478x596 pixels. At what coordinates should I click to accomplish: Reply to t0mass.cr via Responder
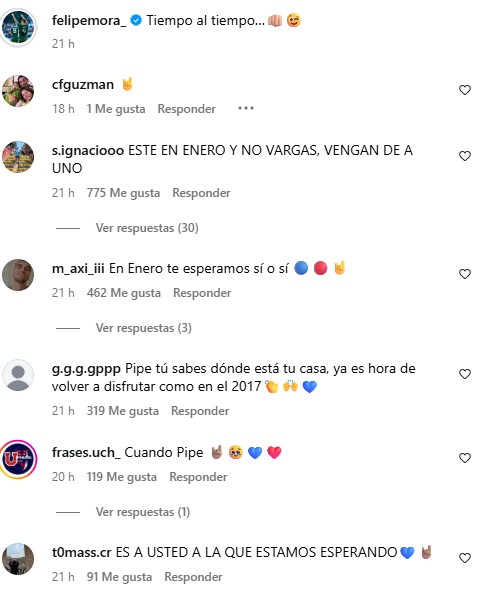(x=193, y=577)
